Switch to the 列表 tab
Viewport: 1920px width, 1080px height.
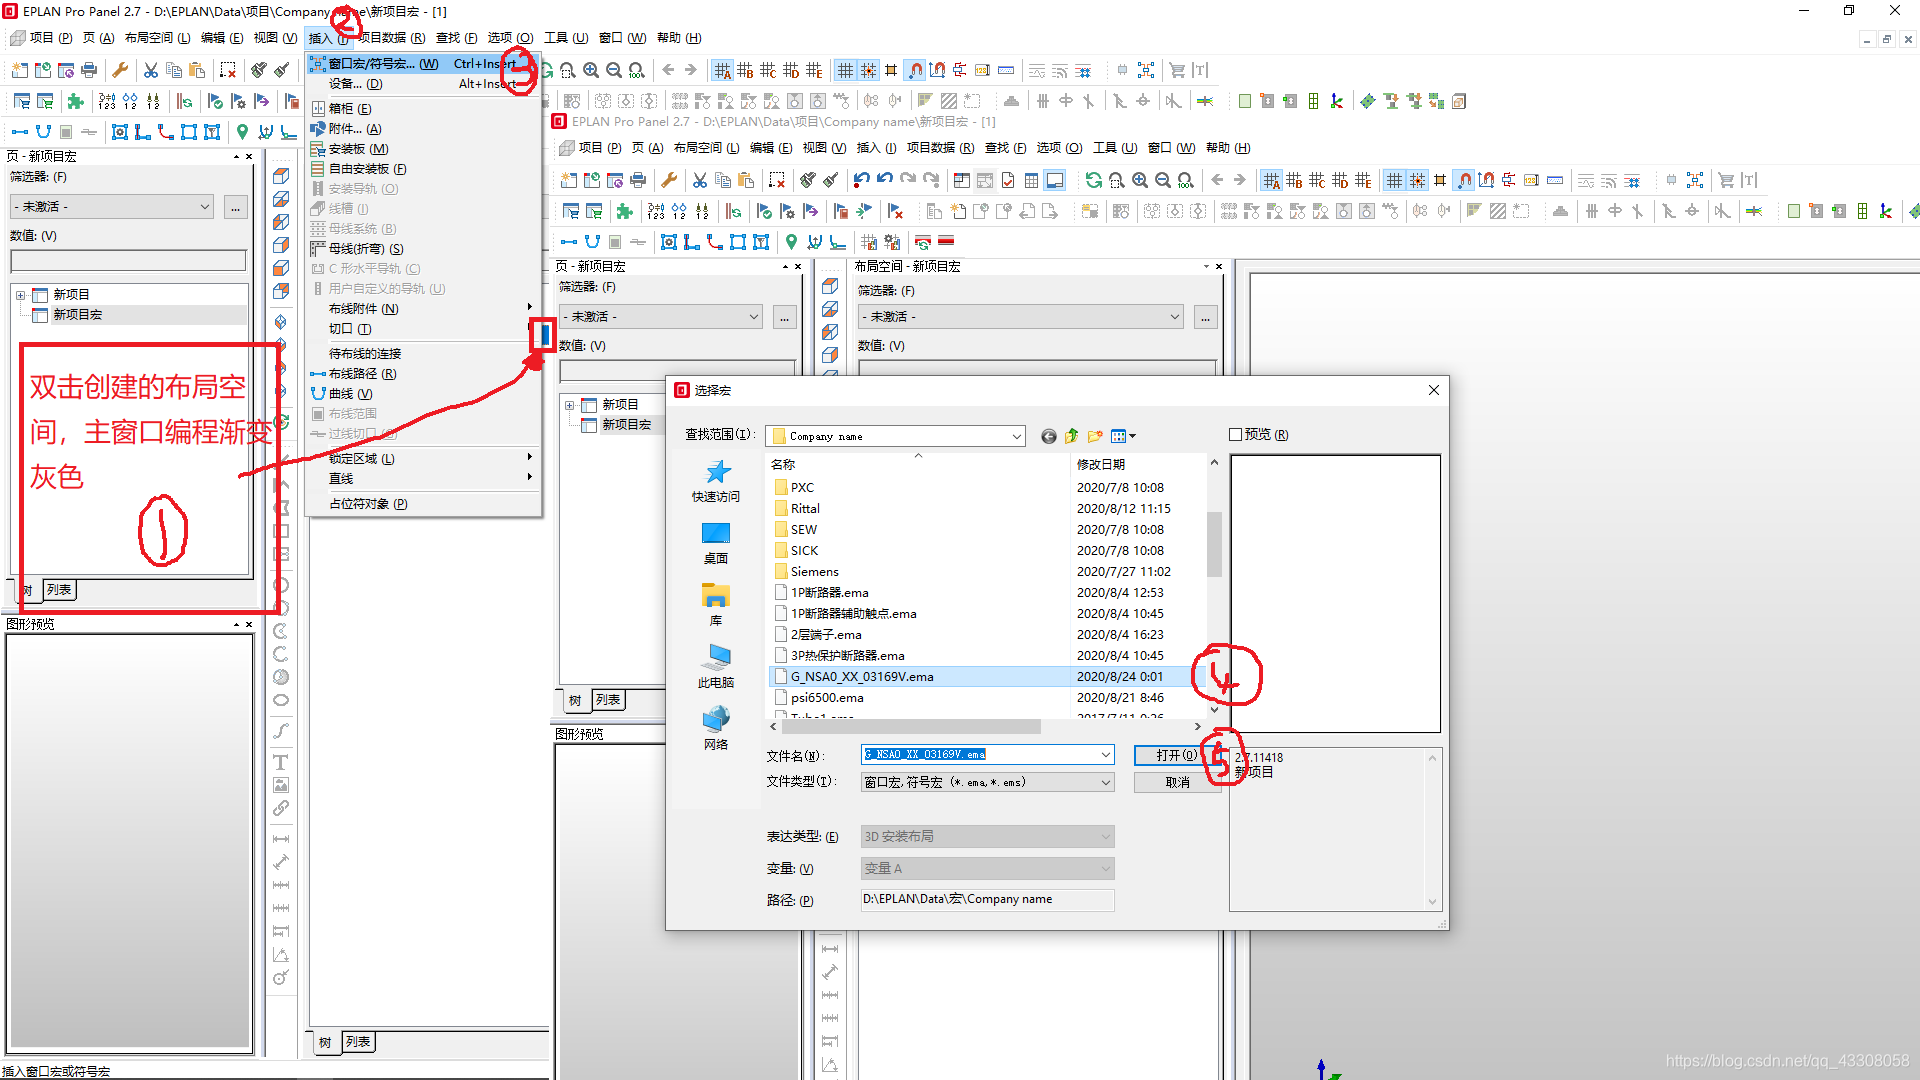point(60,590)
